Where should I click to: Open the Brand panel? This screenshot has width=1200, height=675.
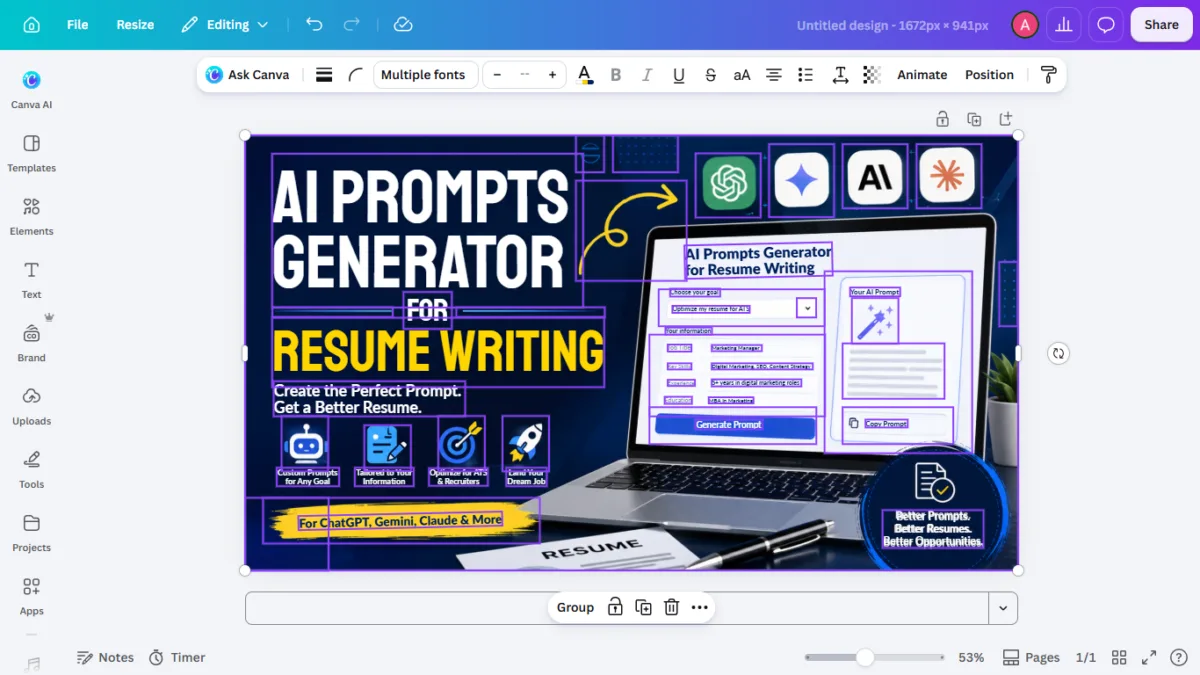32,342
